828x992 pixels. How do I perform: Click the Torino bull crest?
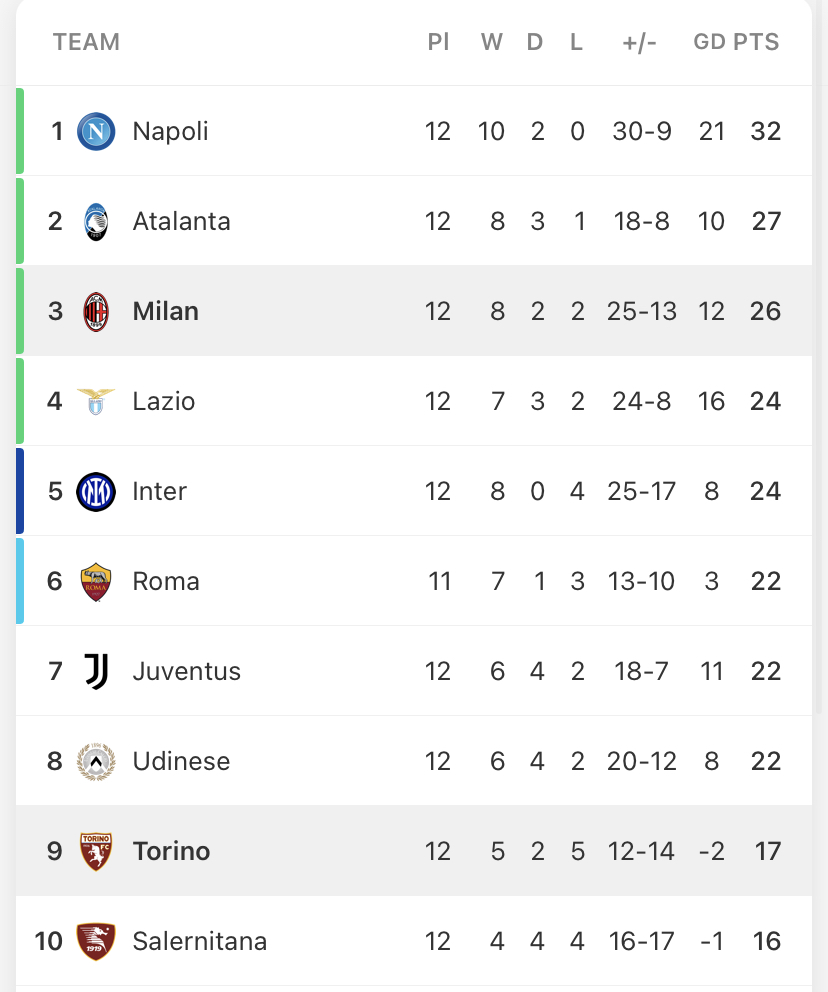(x=96, y=852)
